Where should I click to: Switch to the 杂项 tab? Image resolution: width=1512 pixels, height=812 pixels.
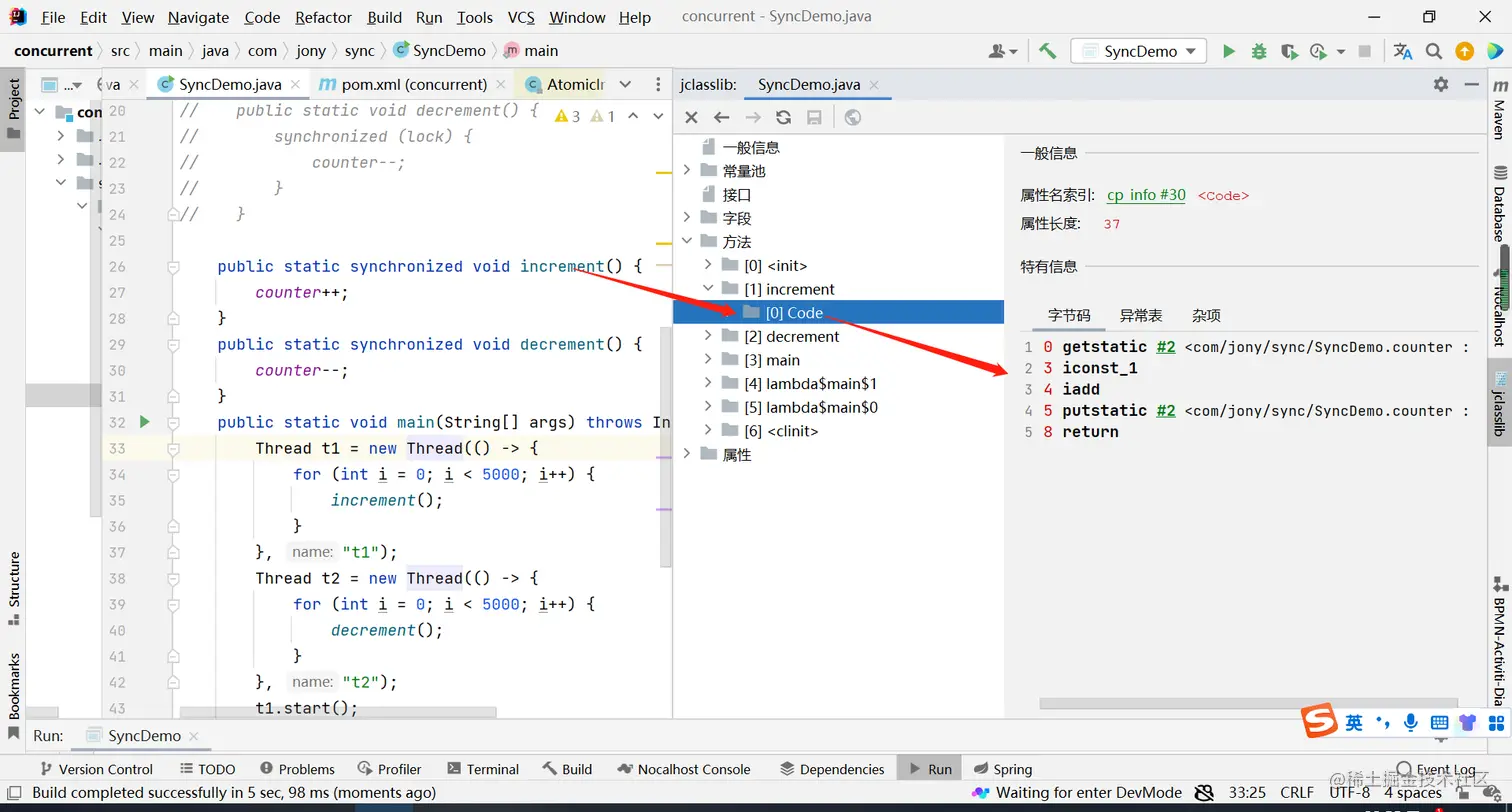(1206, 315)
